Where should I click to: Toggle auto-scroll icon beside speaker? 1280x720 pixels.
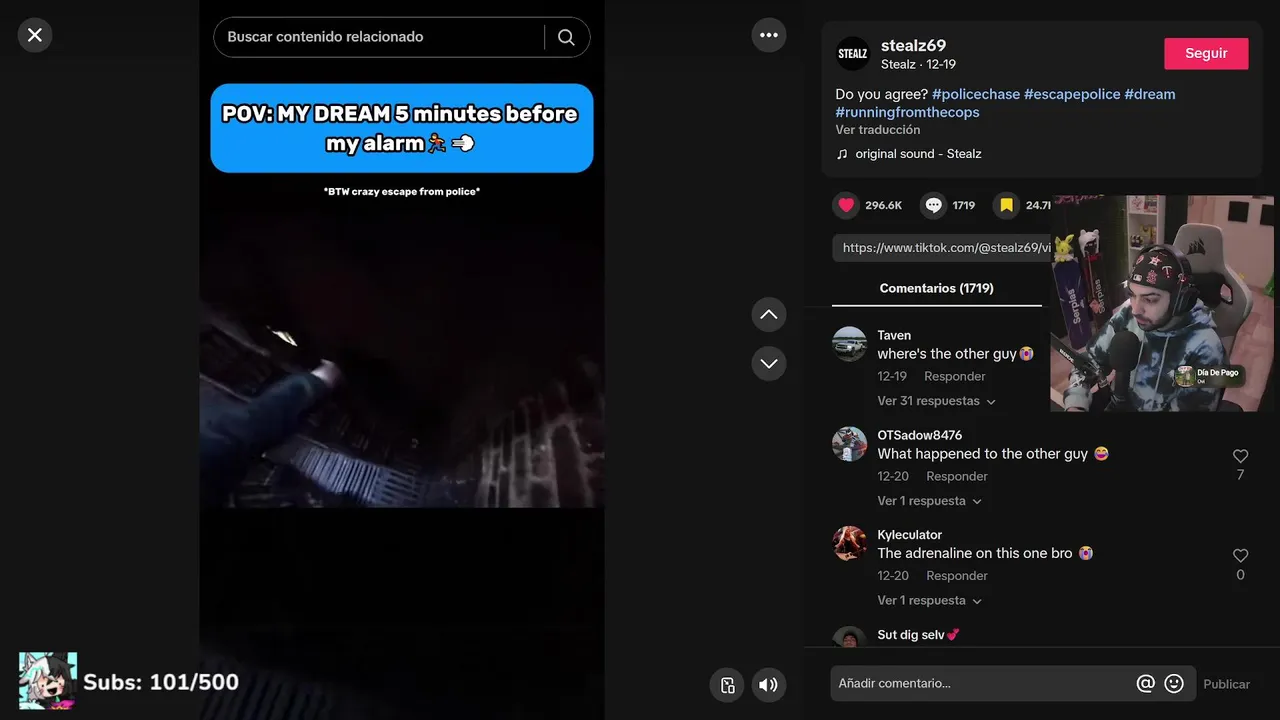point(728,685)
